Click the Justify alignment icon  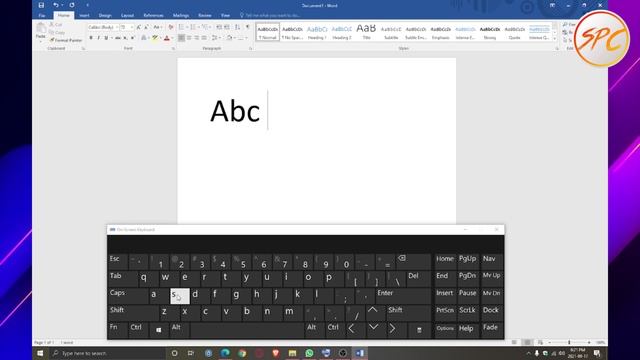pos(204,38)
